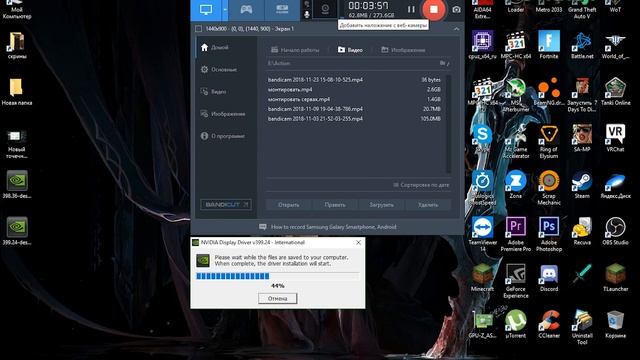The width and height of the screenshot is (640, 360).
Task: Click Отмена in NVIDIA driver dialog
Action: [x=278, y=298]
